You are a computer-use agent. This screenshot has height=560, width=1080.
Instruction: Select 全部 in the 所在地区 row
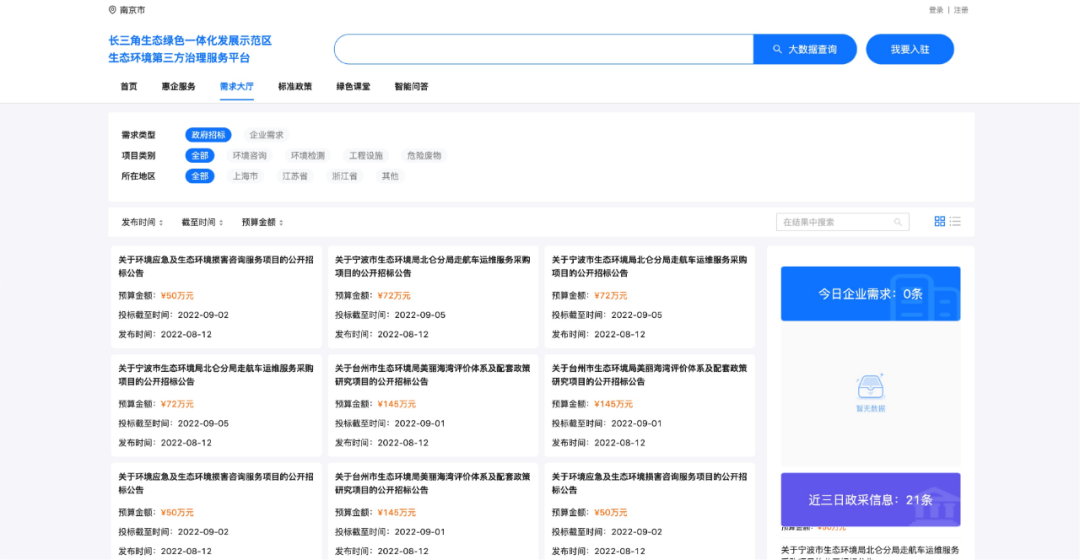tap(200, 176)
